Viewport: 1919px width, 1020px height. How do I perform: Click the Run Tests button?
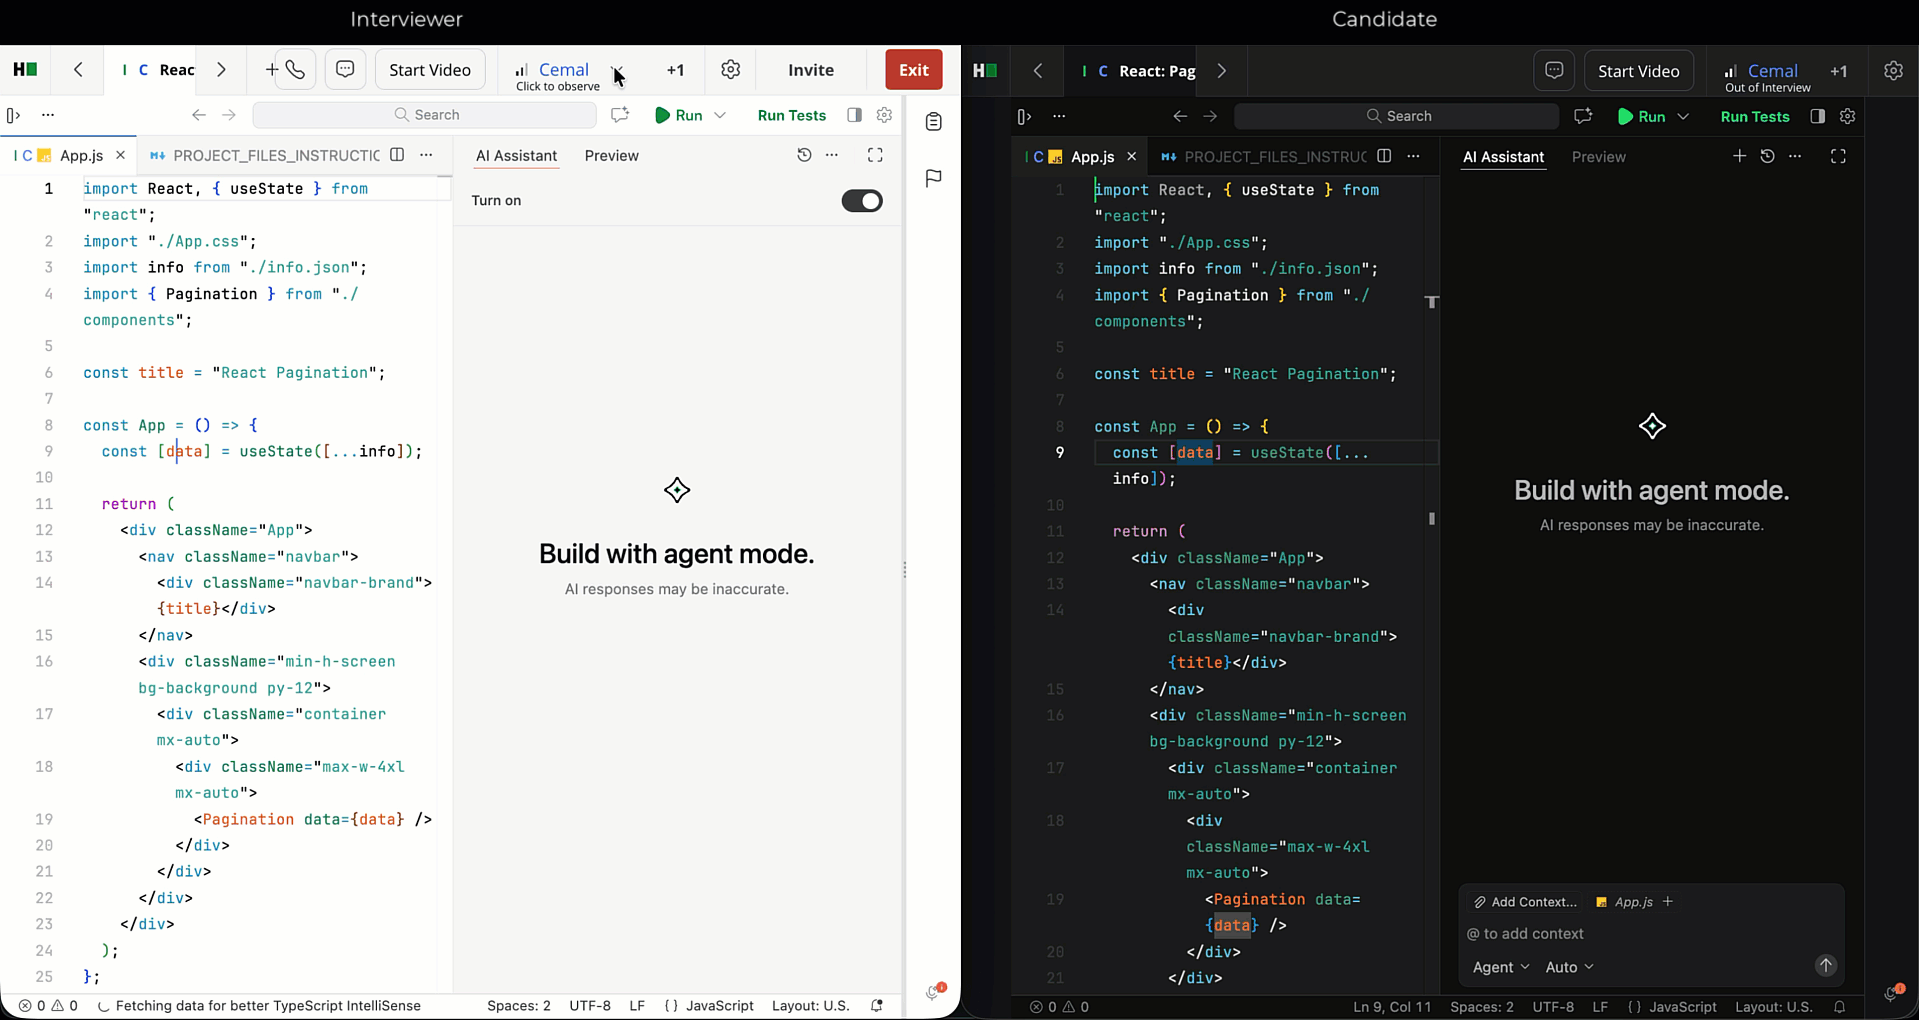pos(791,115)
